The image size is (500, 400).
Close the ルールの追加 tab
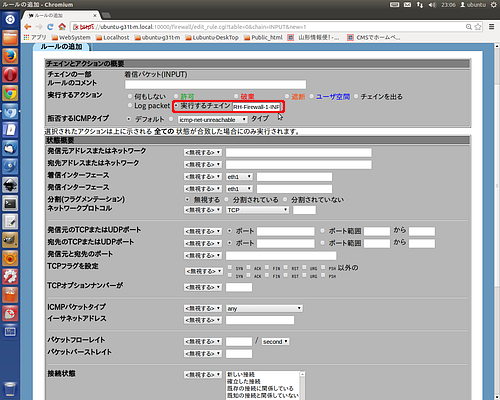(95, 15)
